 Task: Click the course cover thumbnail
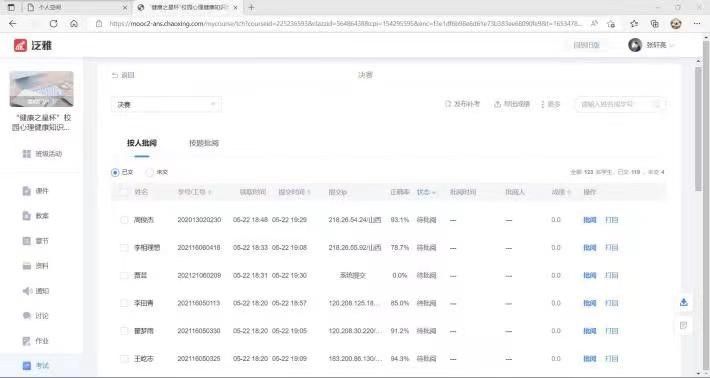pos(42,89)
